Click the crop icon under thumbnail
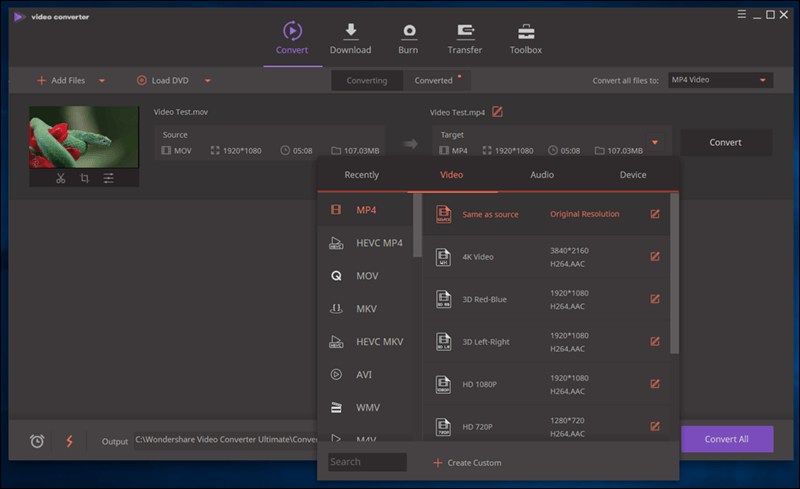The height and width of the screenshot is (489, 800). pos(84,178)
